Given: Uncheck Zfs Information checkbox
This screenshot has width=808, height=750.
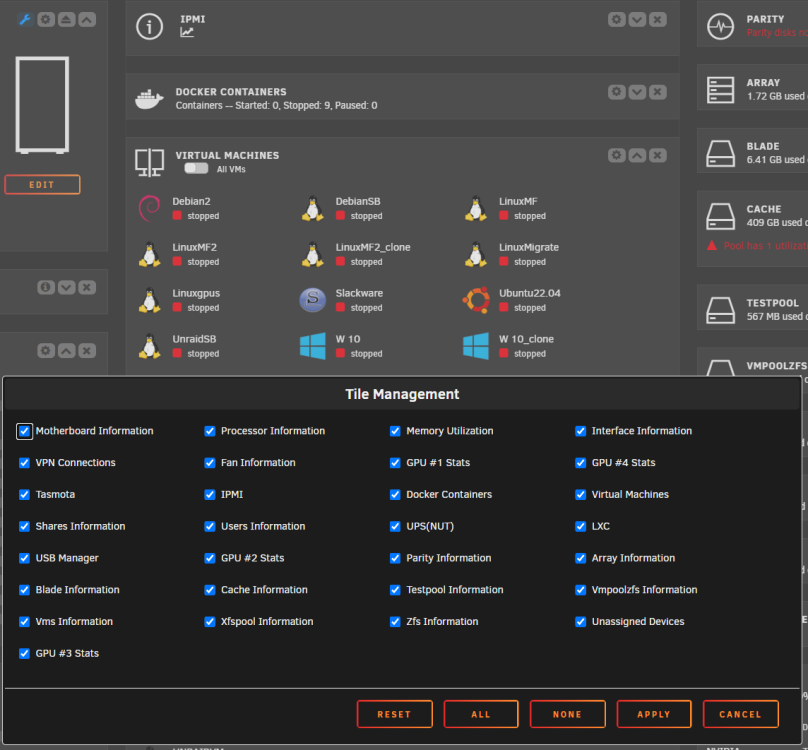Looking at the screenshot, I should 395,622.
